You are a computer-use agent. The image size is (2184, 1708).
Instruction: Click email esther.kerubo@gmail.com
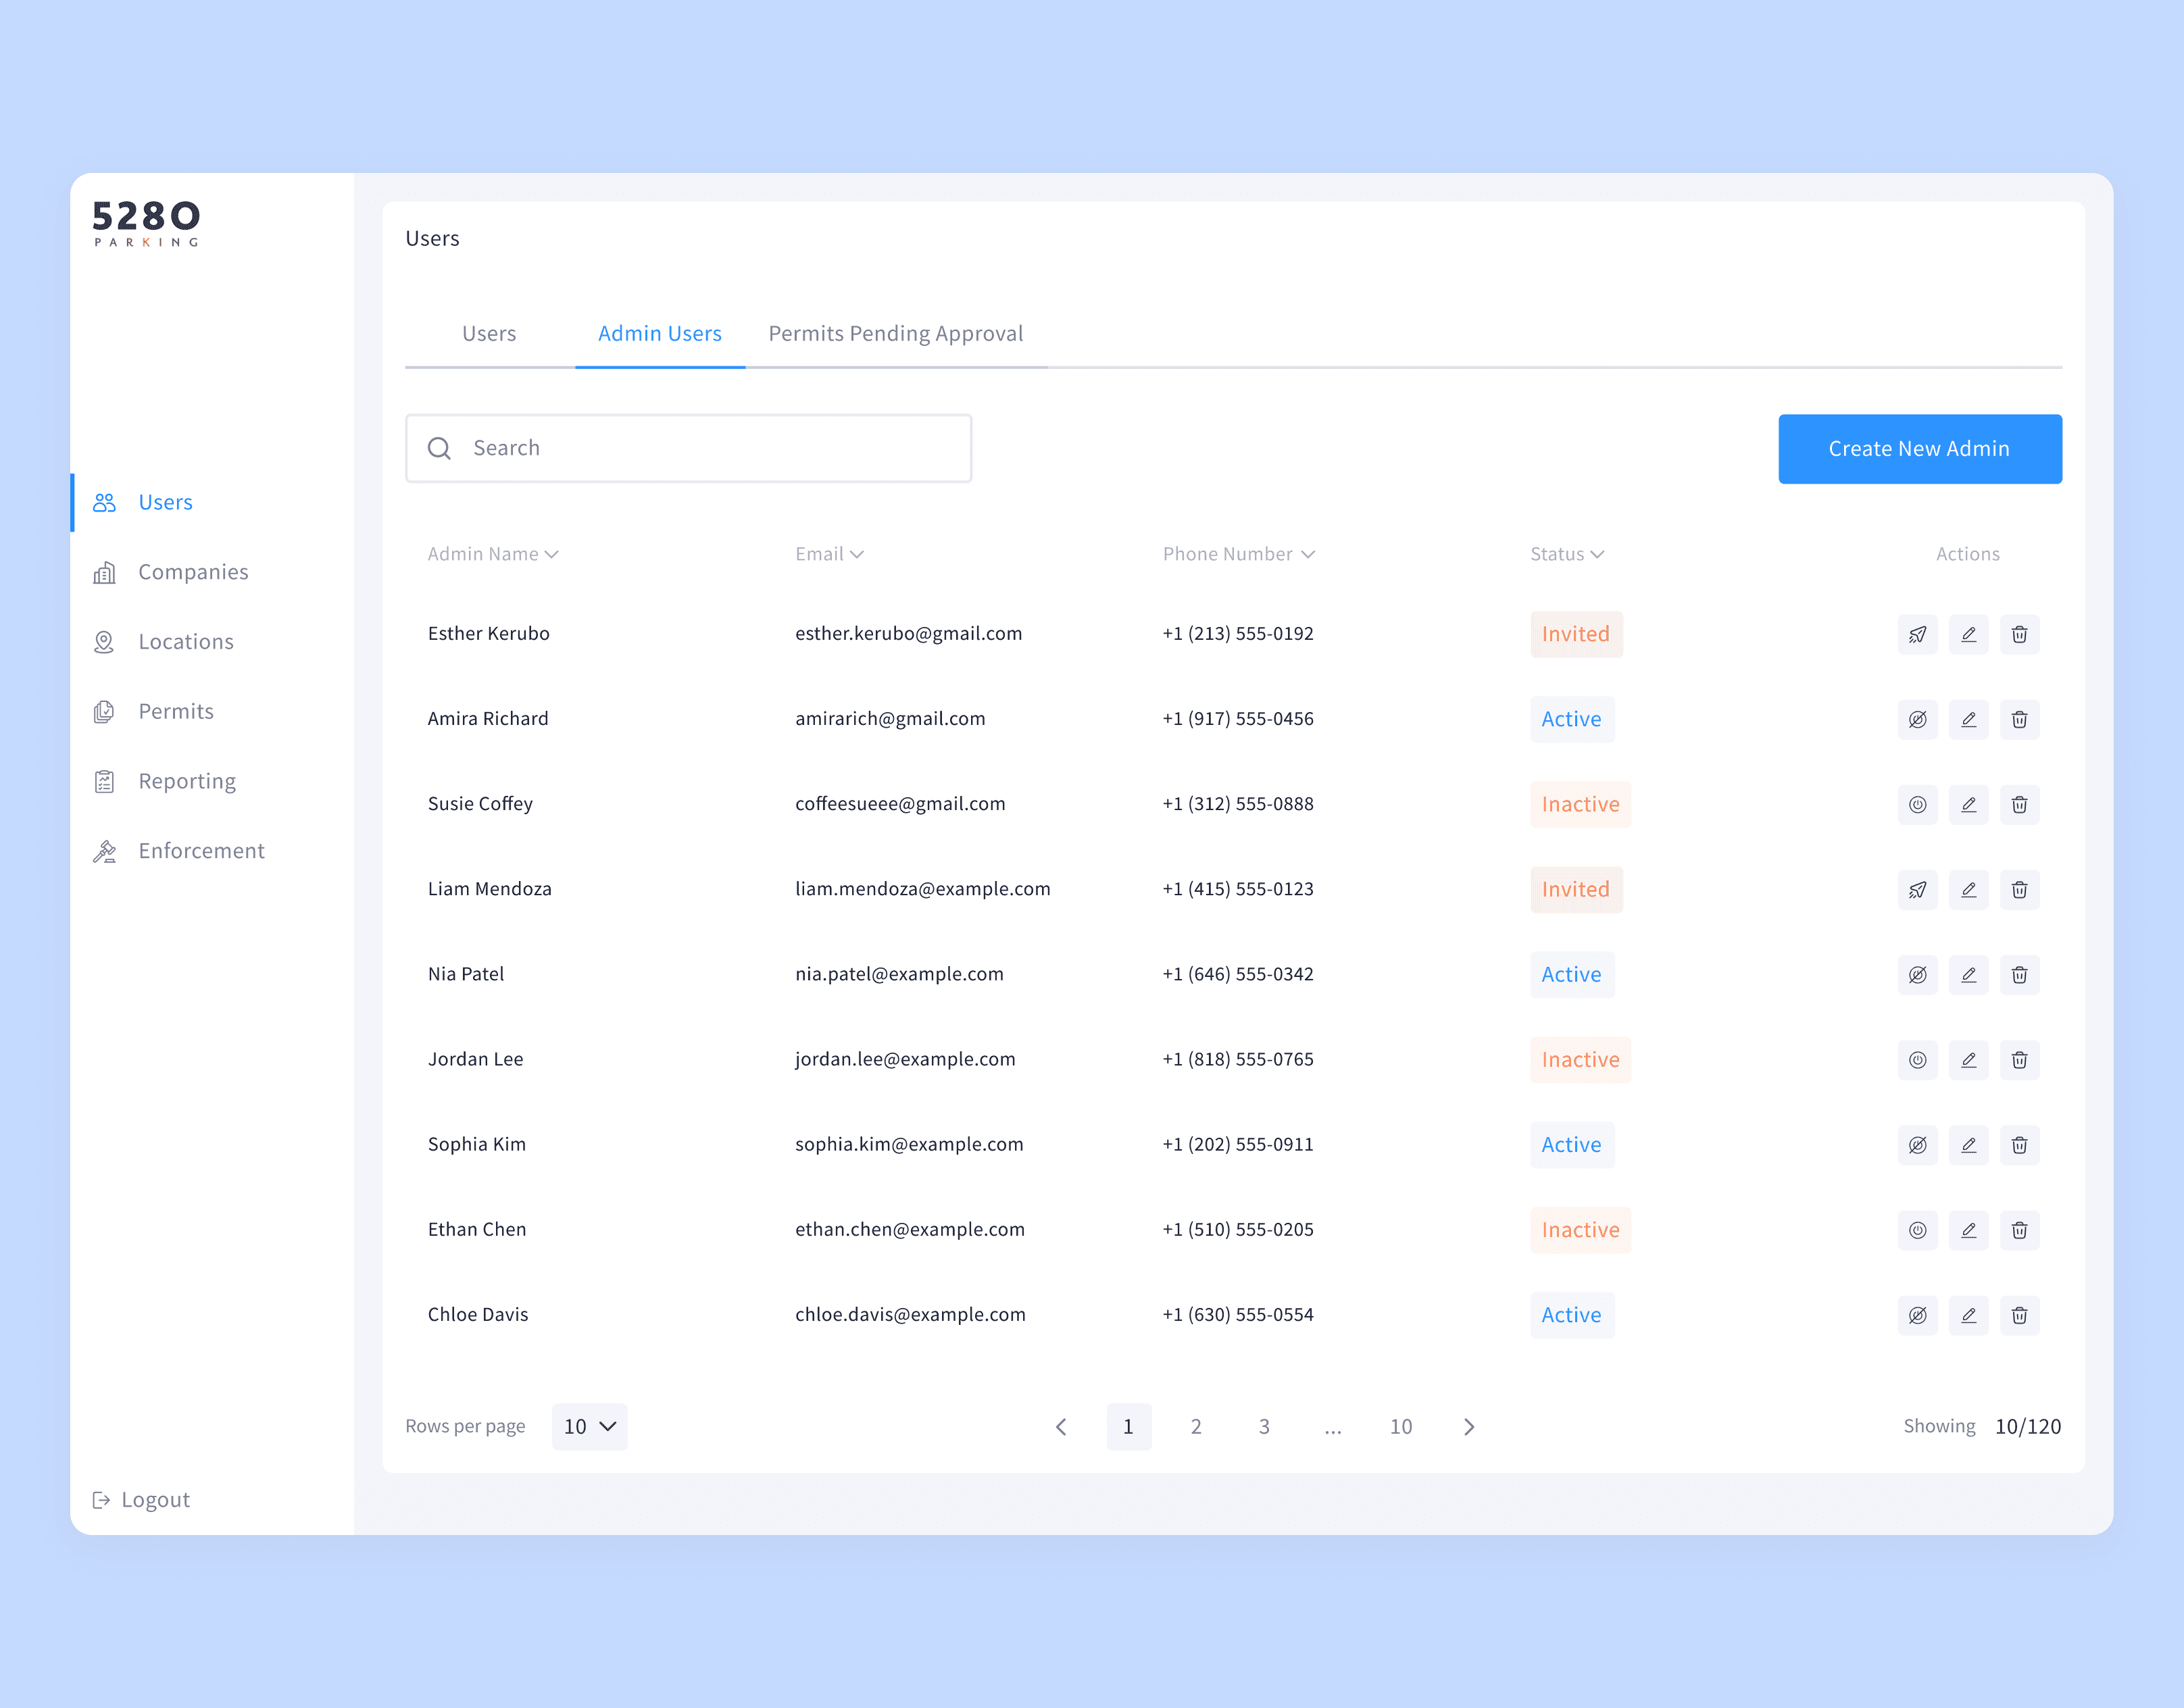pos(908,634)
